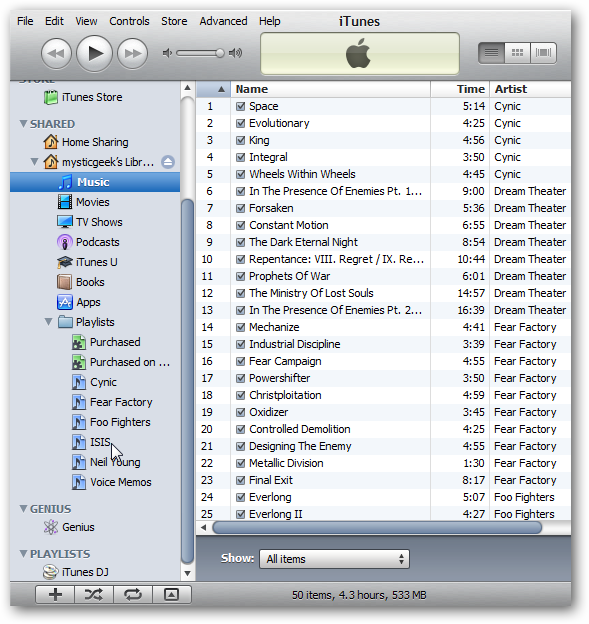This screenshot has width=589, height=624.
Task: Switch to Cover Flow view
Action: click(543, 53)
